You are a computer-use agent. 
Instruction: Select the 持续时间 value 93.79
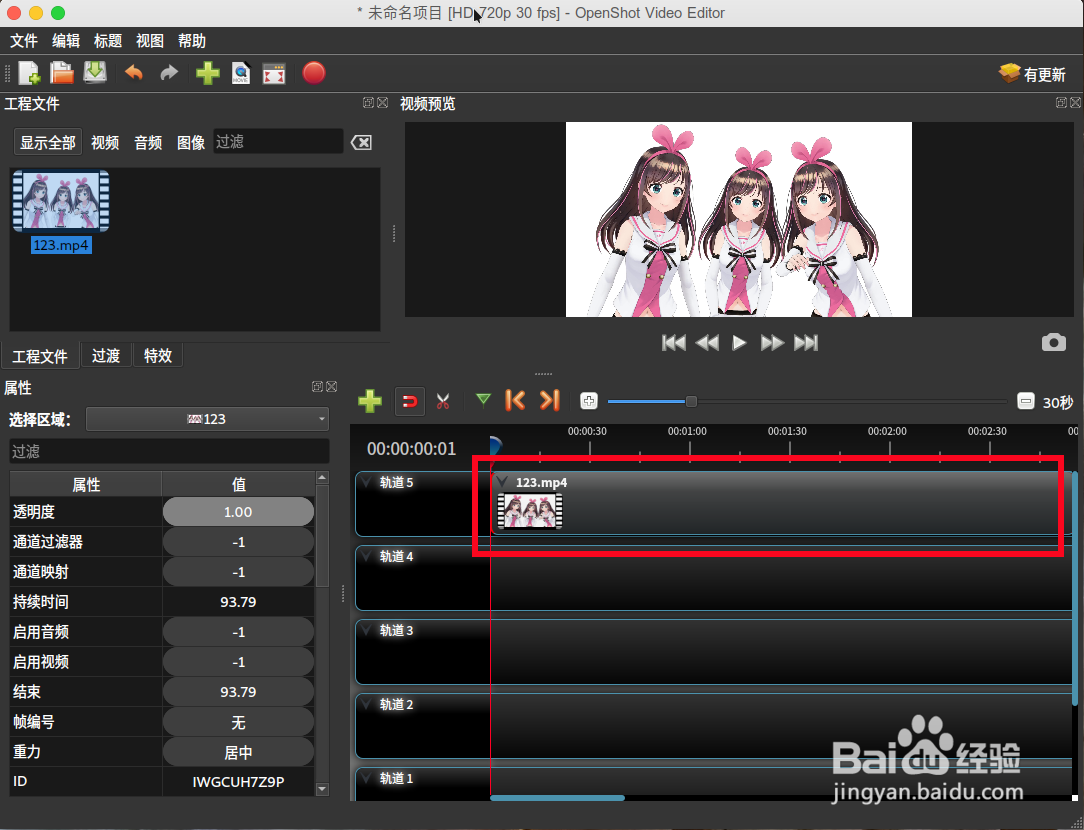point(238,602)
